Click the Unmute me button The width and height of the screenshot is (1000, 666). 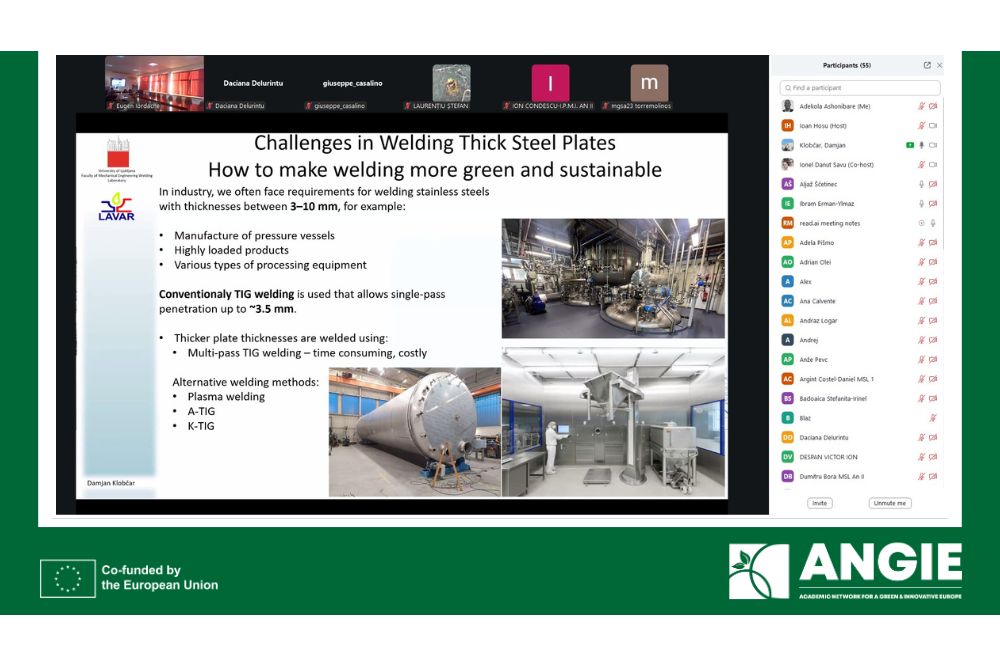coord(889,503)
